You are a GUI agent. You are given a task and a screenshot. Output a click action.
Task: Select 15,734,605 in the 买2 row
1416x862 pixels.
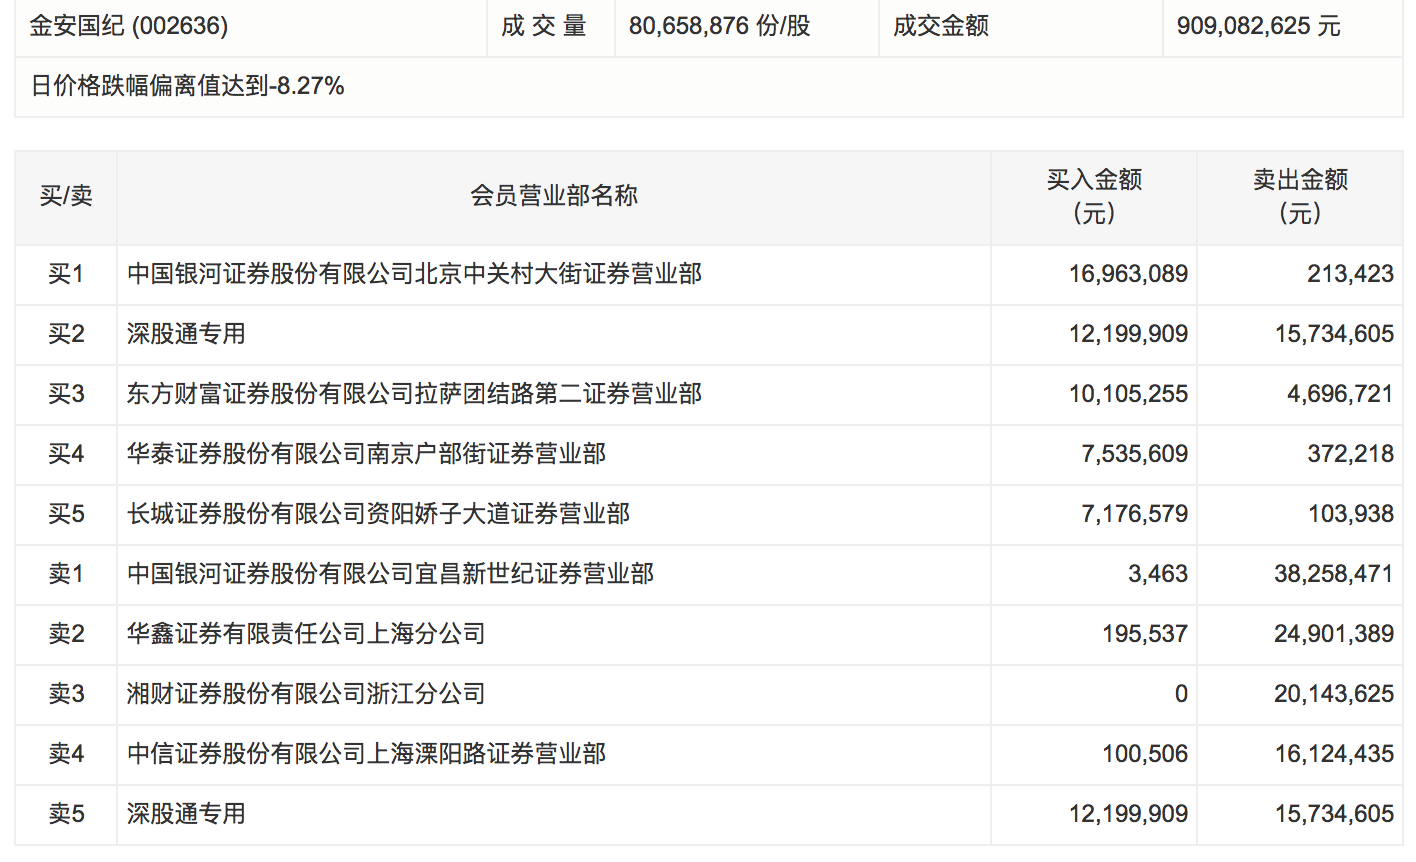[x=1335, y=334]
